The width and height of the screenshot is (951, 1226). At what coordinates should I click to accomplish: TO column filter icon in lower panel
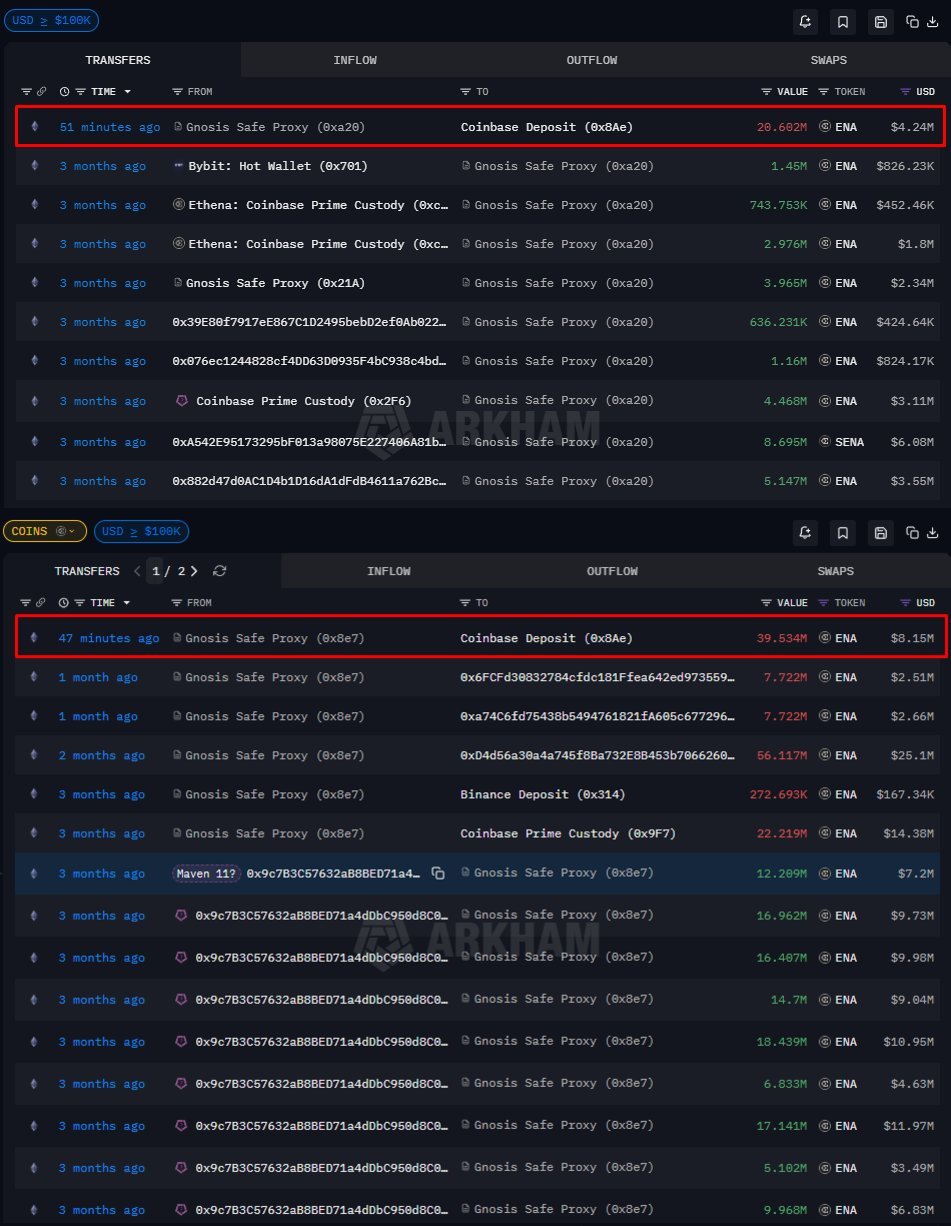(465, 603)
